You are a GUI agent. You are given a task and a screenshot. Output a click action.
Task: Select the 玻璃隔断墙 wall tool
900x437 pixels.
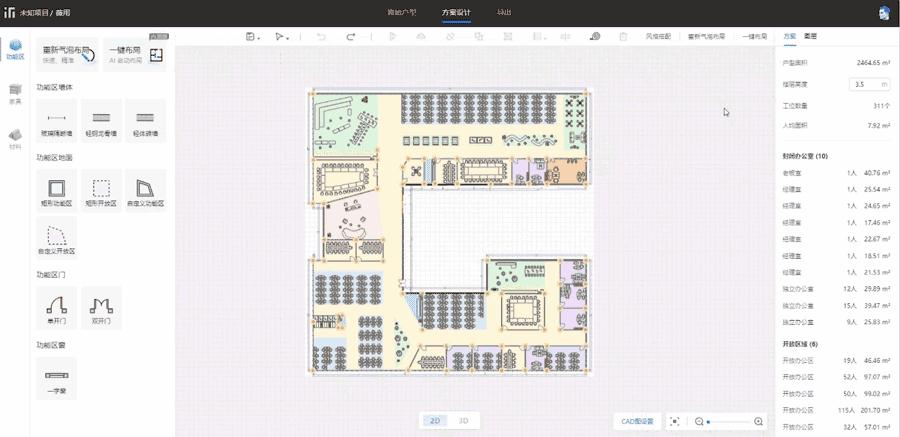(x=56, y=121)
